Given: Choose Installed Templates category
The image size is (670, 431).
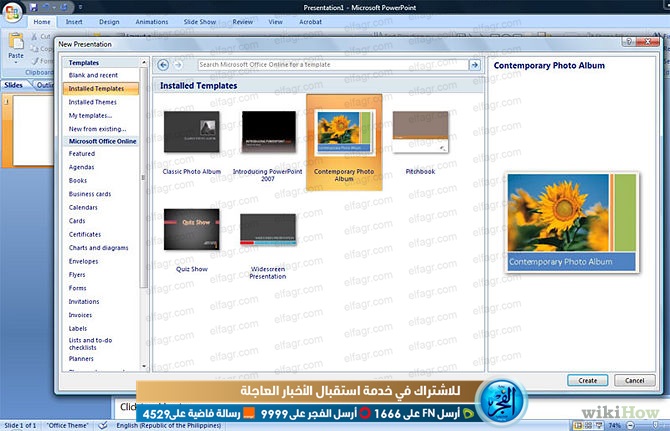Looking at the screenshot, I should (x=101, y=88).
